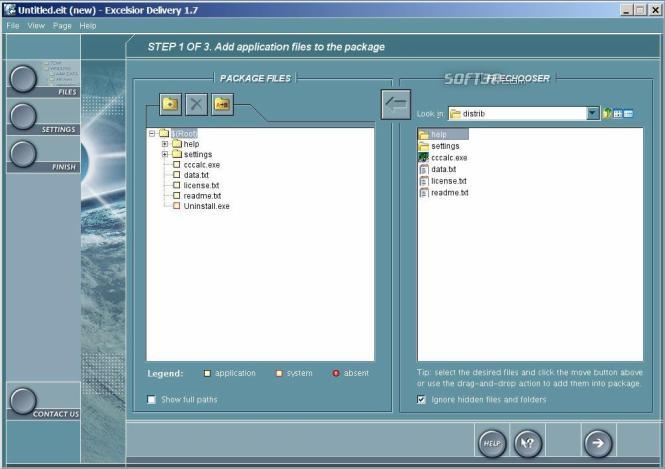Expand the settings folder node in tree

click(165, 154)
